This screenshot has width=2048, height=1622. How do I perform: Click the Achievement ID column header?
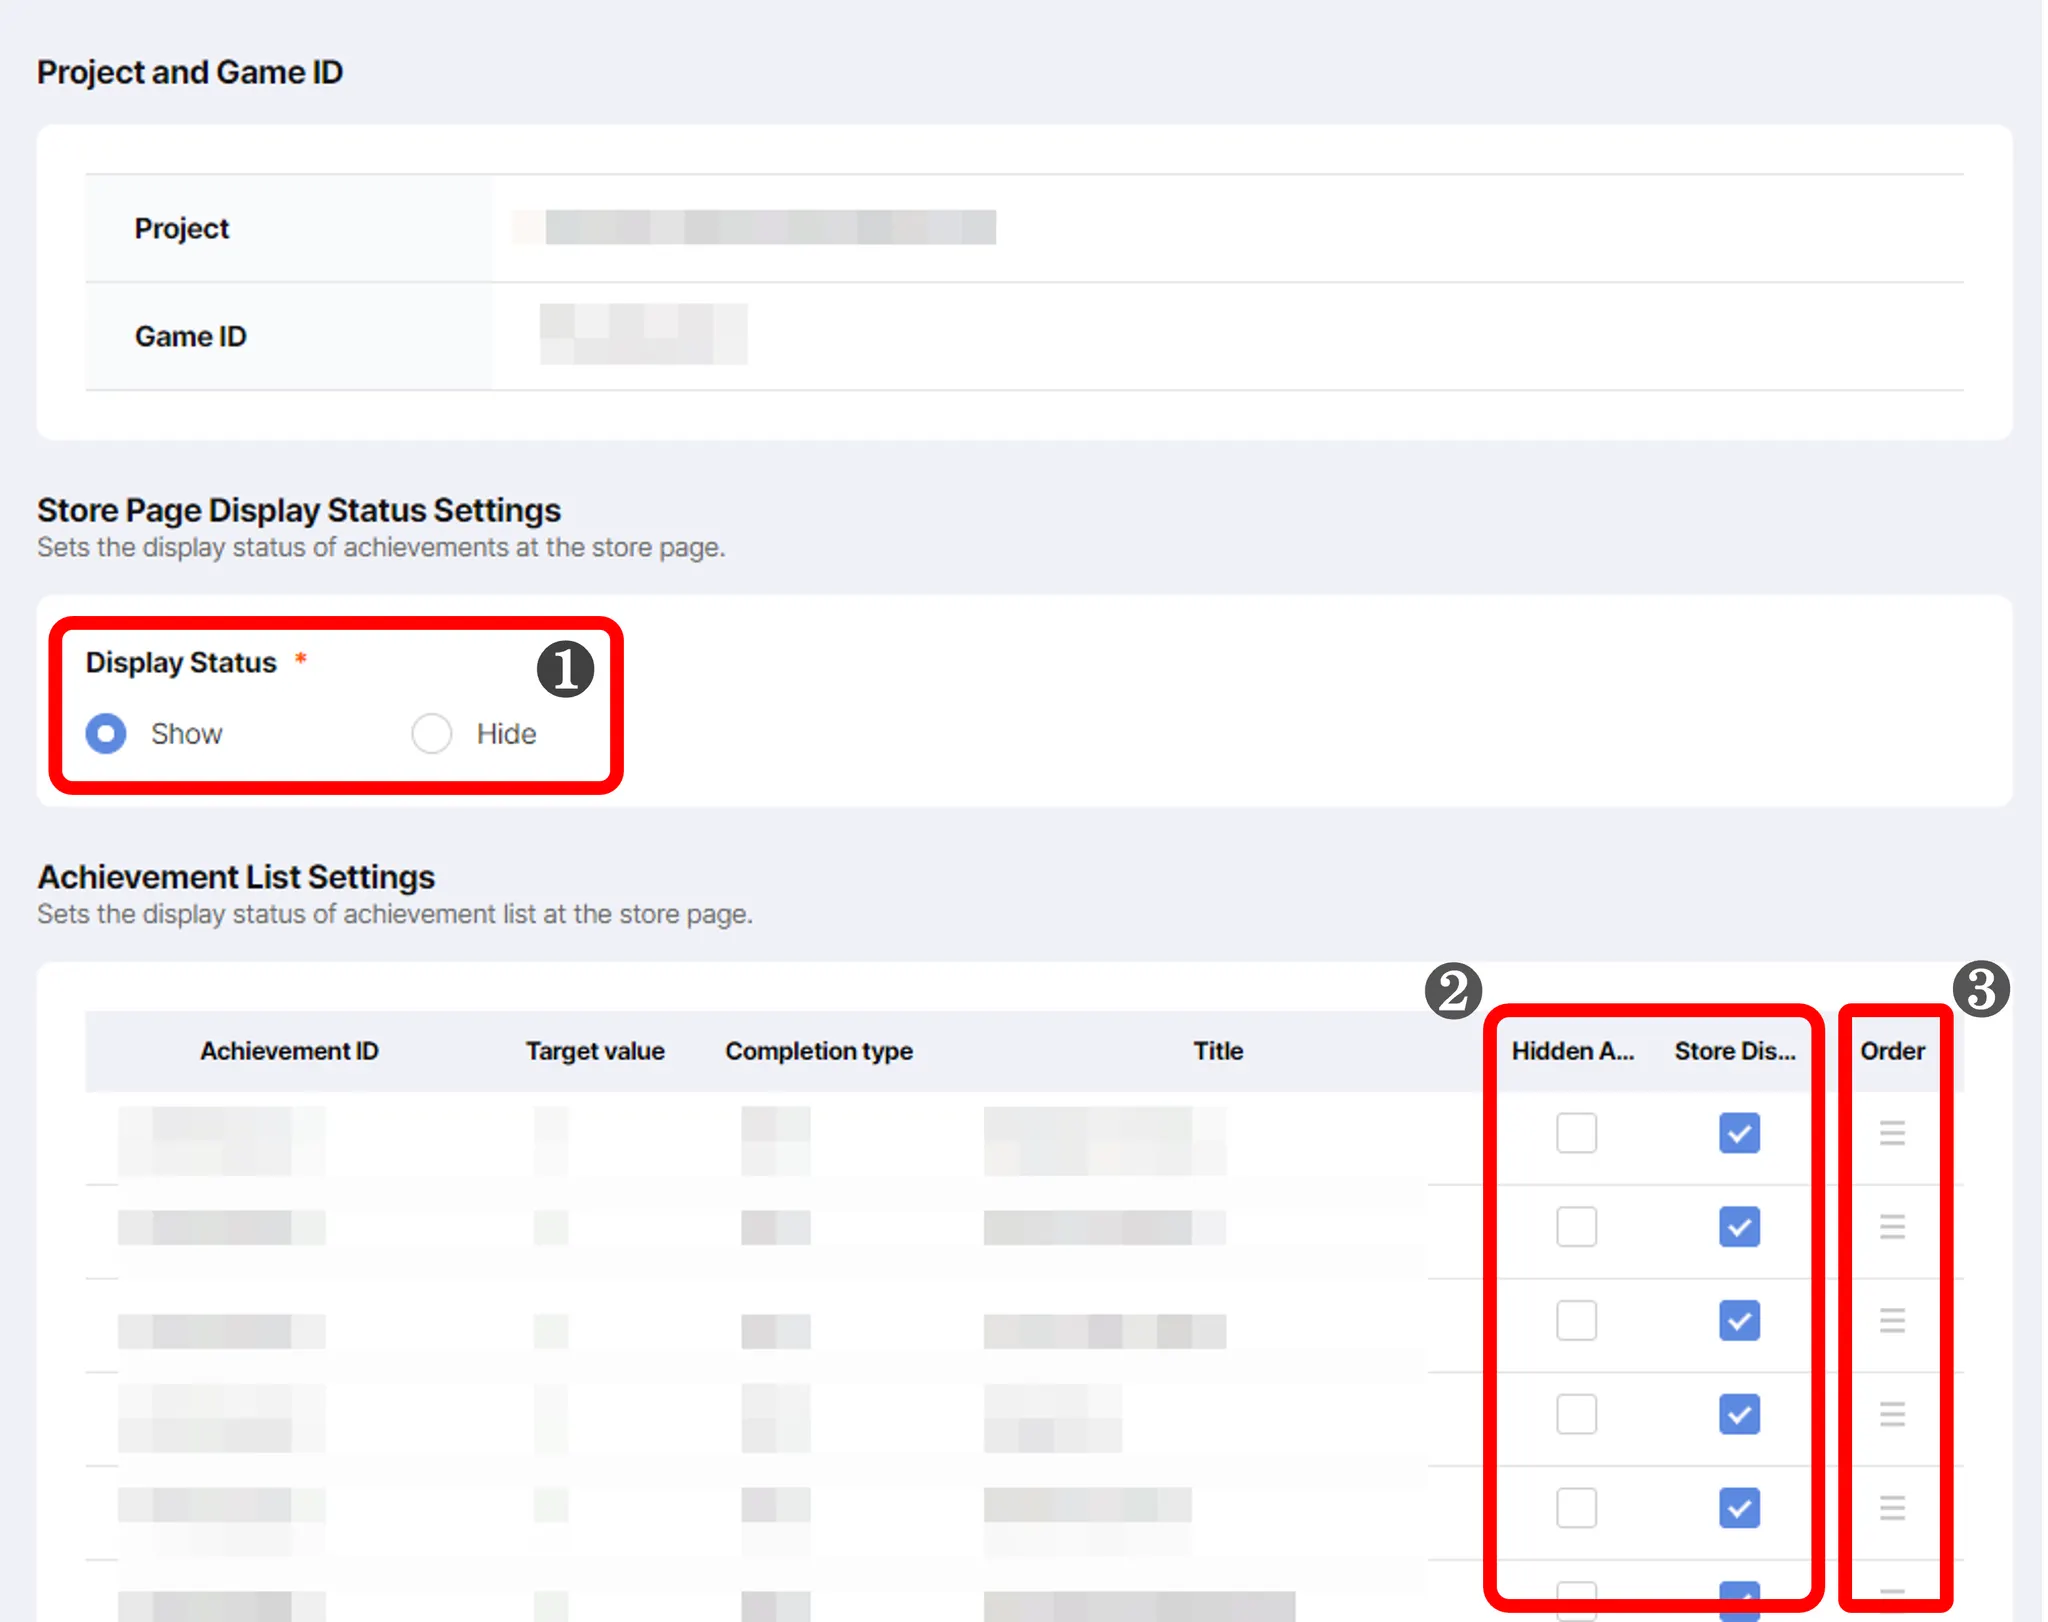pyautogui.click(x=289, y=1051)
